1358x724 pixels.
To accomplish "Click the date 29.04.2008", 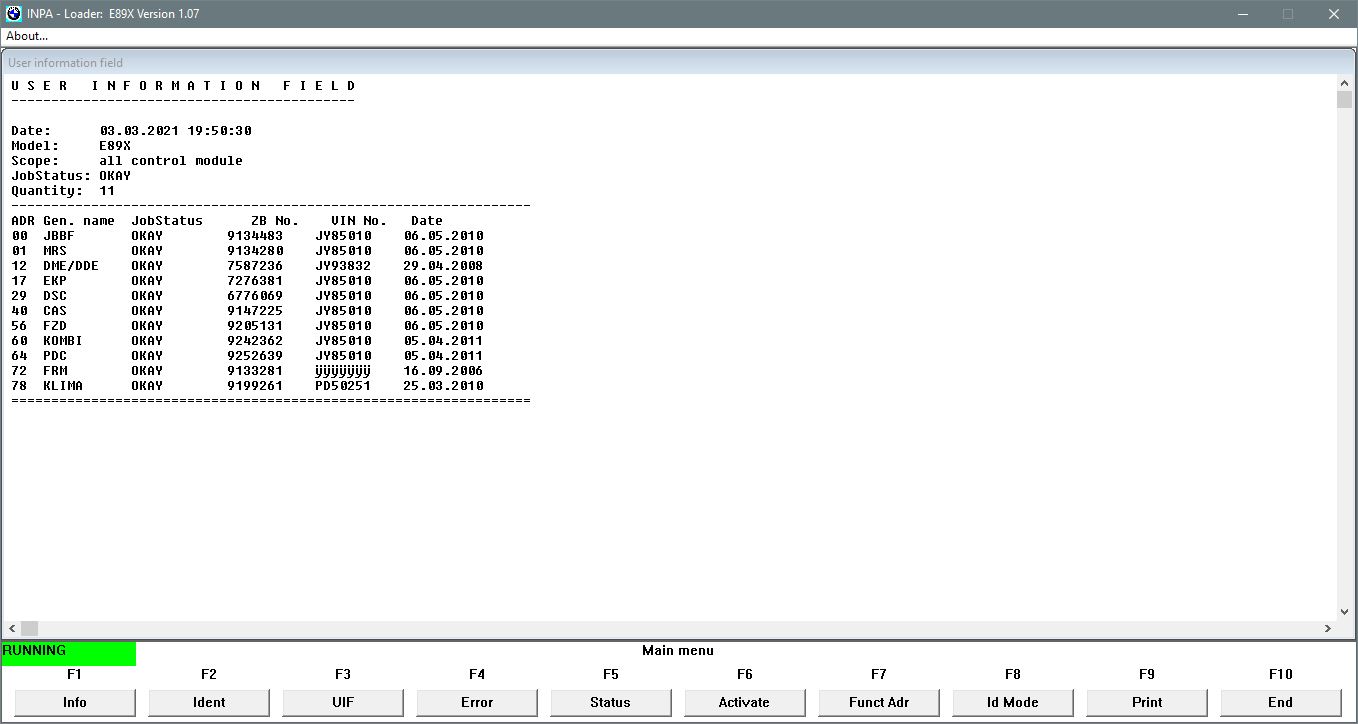I will [x=443, y=266].
